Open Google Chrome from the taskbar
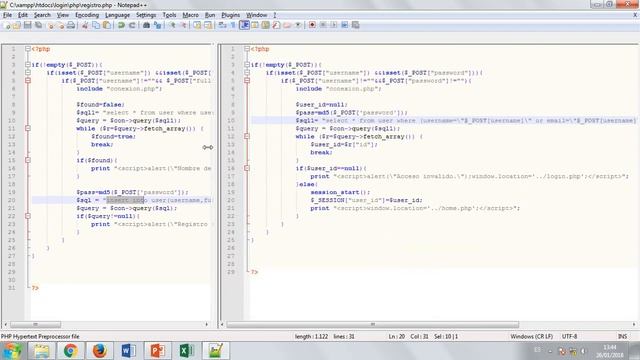The width and height of the screenshot is (640, 360). tap(70, 351)
